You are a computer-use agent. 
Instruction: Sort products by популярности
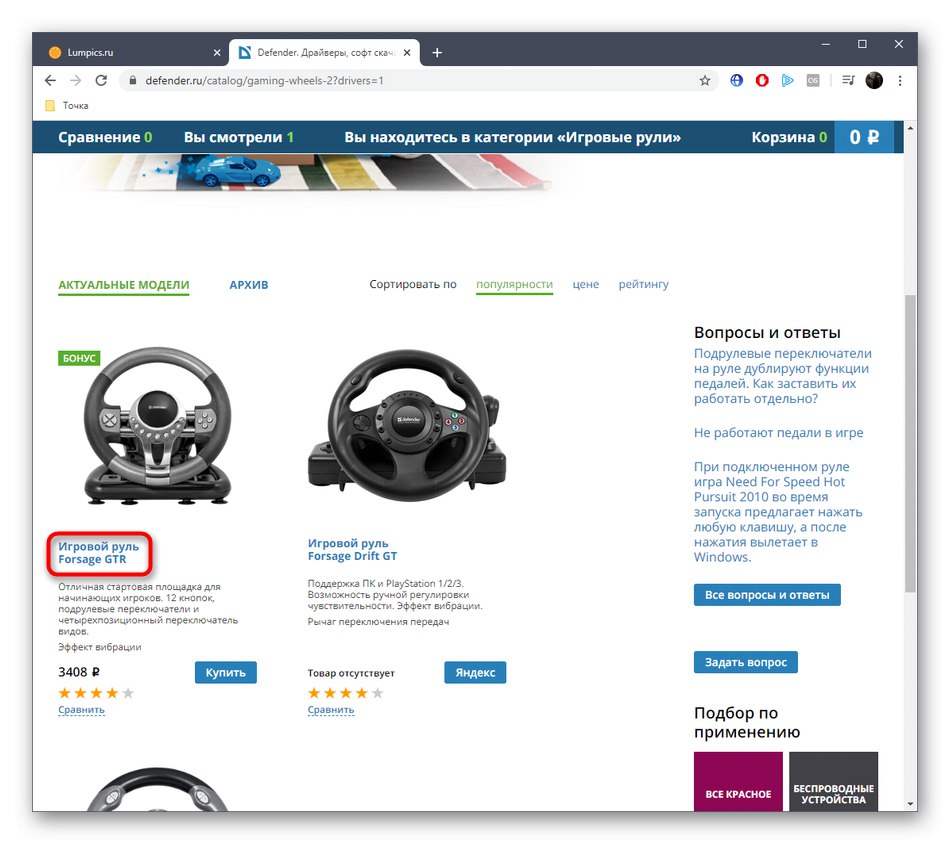tap(514, 284)
